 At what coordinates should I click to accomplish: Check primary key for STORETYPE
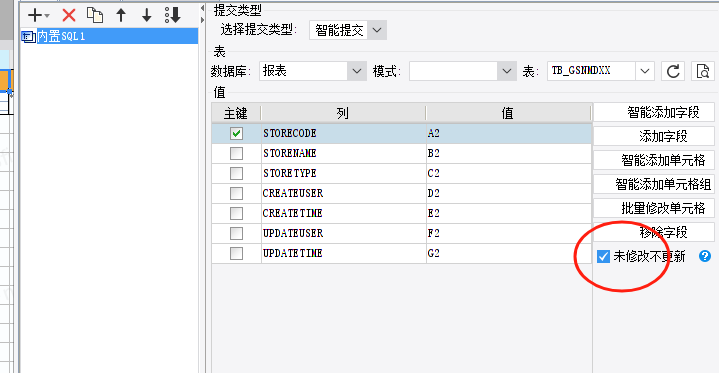(236, 173)
